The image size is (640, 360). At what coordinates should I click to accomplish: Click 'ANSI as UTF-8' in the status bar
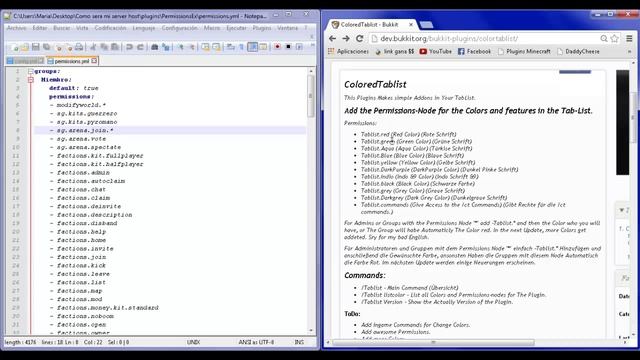click(x=256, y=342)
